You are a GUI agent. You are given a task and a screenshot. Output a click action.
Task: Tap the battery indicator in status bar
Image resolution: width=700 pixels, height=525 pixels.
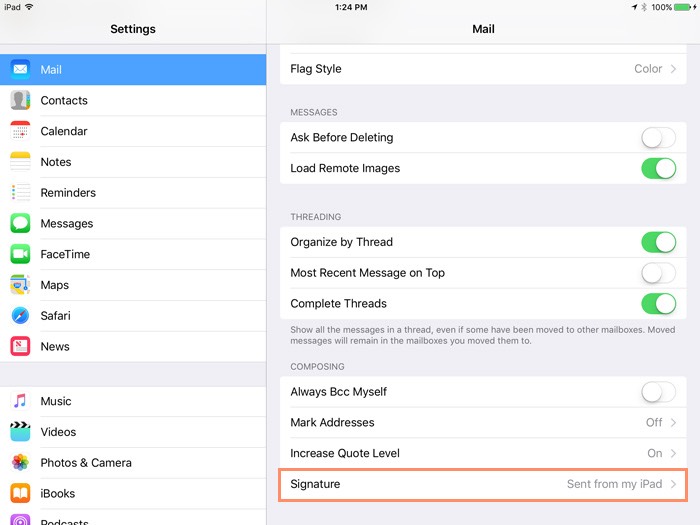pos(684,7)
